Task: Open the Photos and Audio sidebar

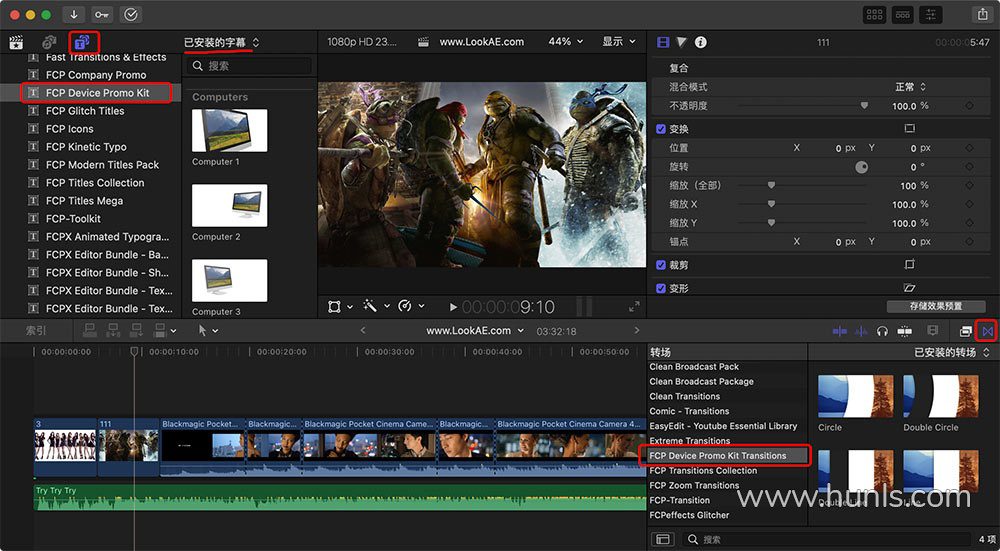Action: coord(49,43)
